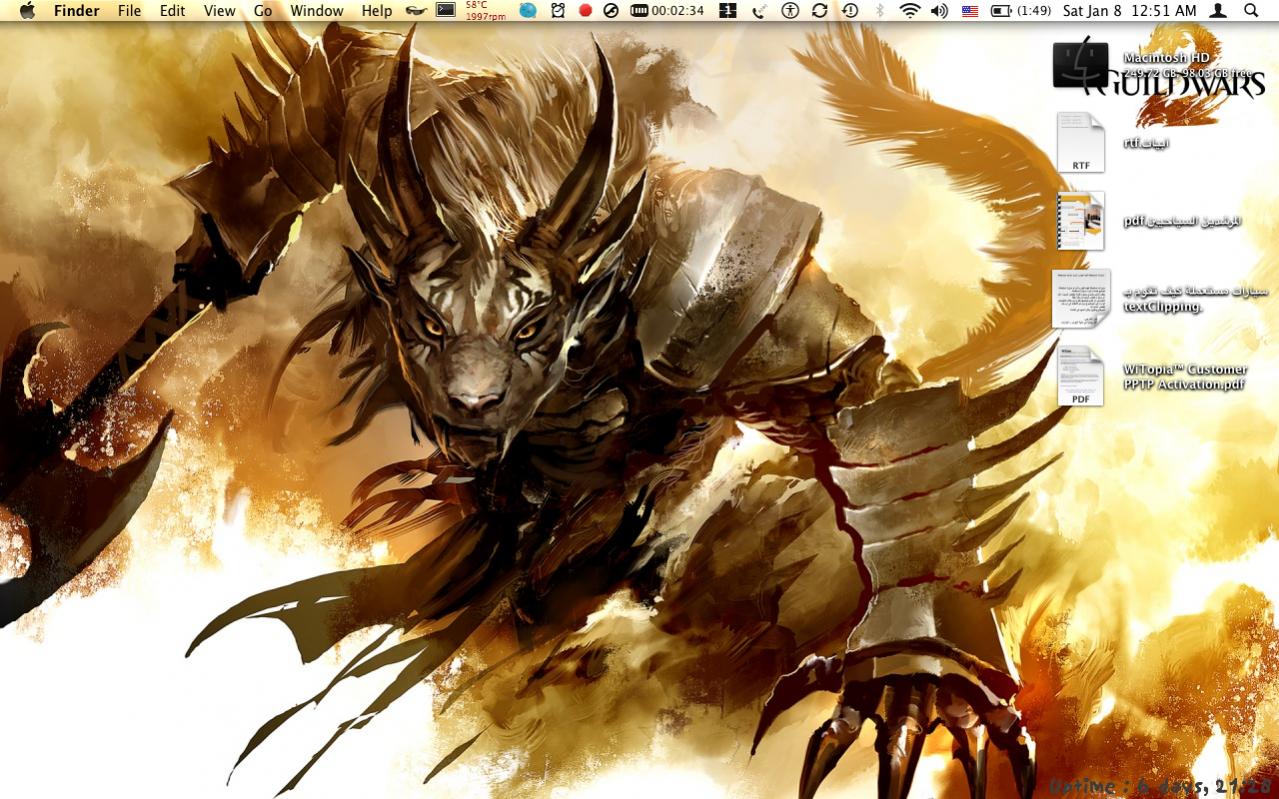Click the alarm clock menu bar icon
The image size is (1279, 799).
click(556, 11)
